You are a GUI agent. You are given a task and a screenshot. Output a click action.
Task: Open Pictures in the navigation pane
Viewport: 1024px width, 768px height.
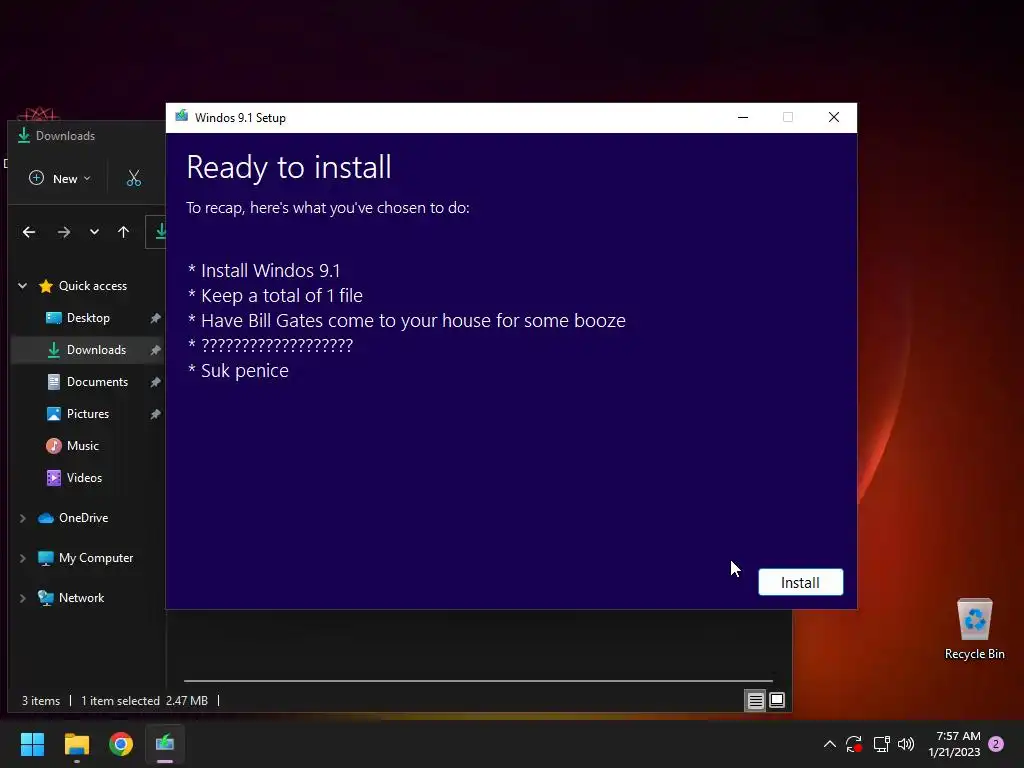88,413
